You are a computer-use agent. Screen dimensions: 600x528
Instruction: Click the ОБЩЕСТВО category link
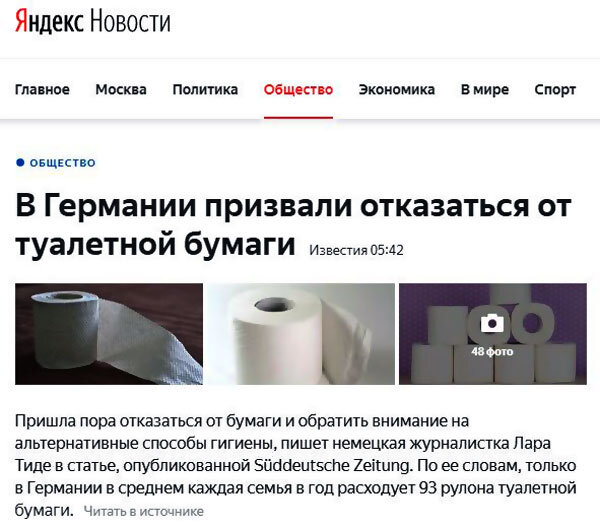click(63, 163)
